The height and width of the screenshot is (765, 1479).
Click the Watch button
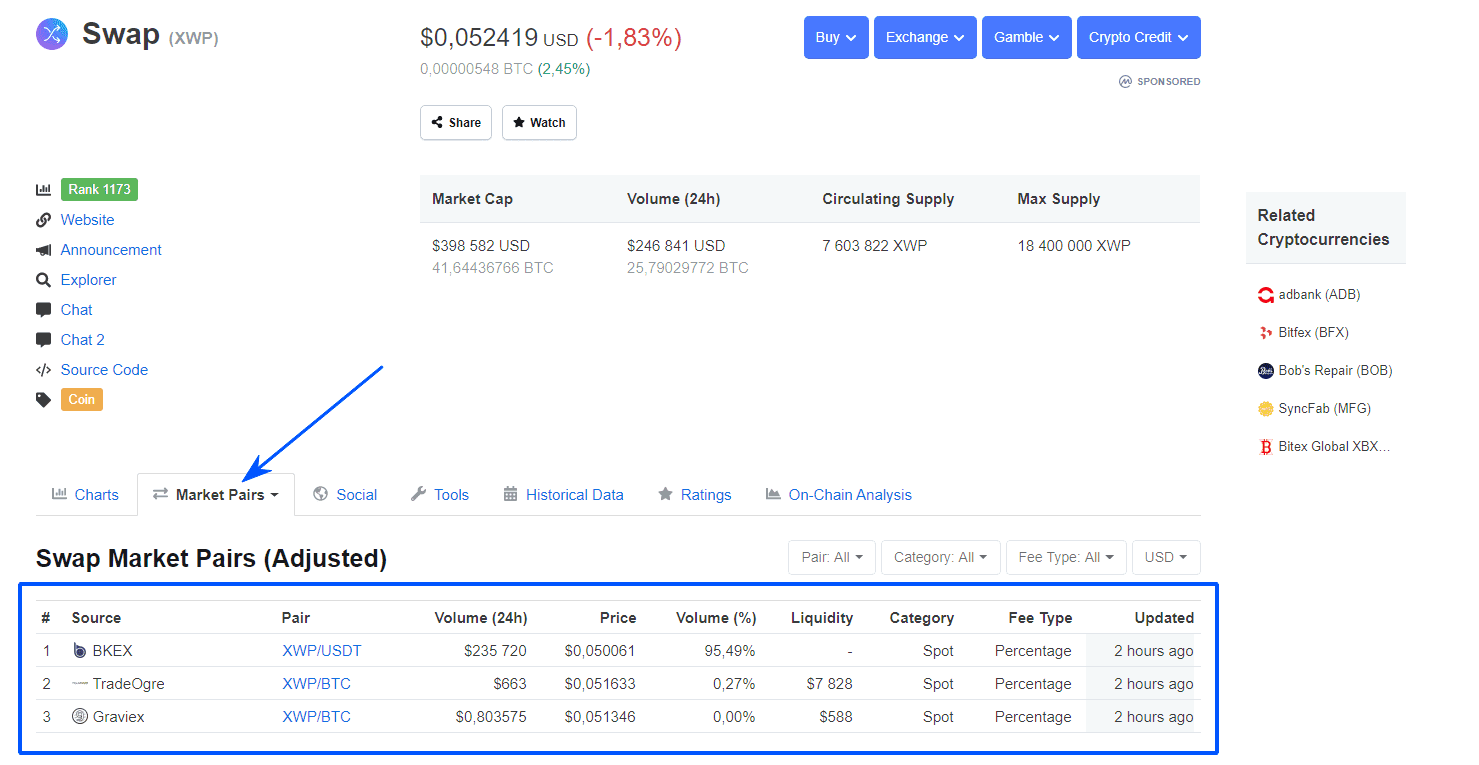(539, 123)
